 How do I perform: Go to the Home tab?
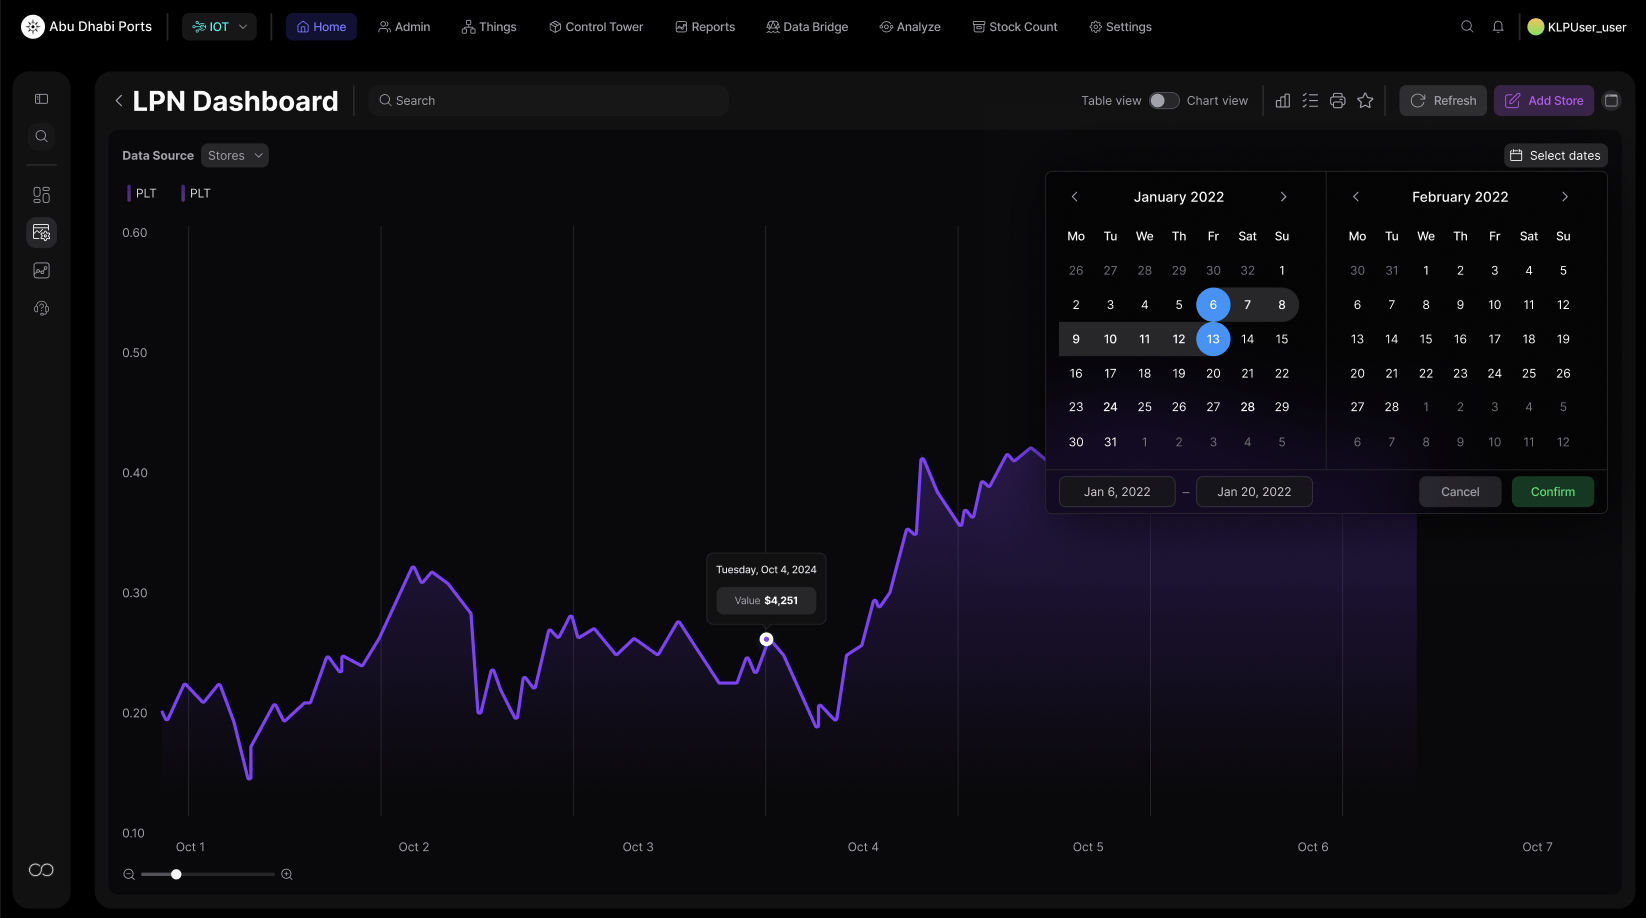[x=321, y=27]
